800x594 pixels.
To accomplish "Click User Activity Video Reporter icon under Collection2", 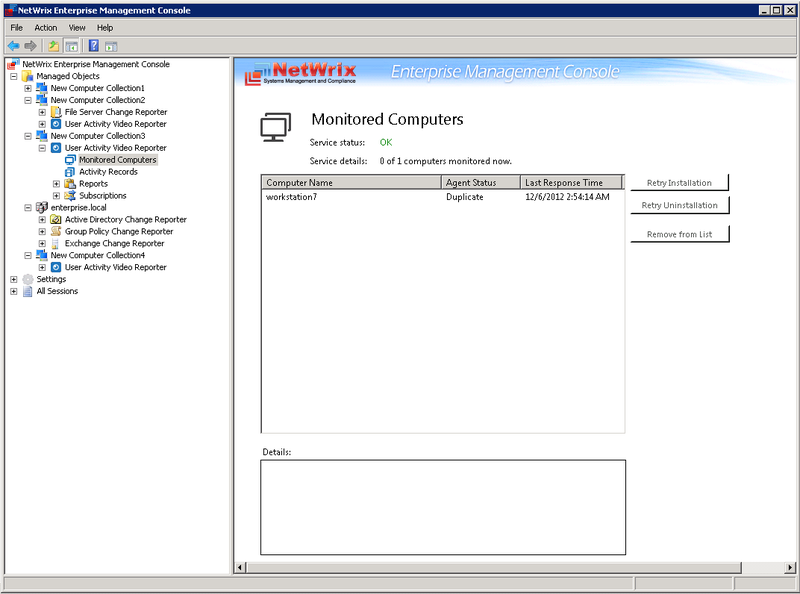I will coord(56,124).
